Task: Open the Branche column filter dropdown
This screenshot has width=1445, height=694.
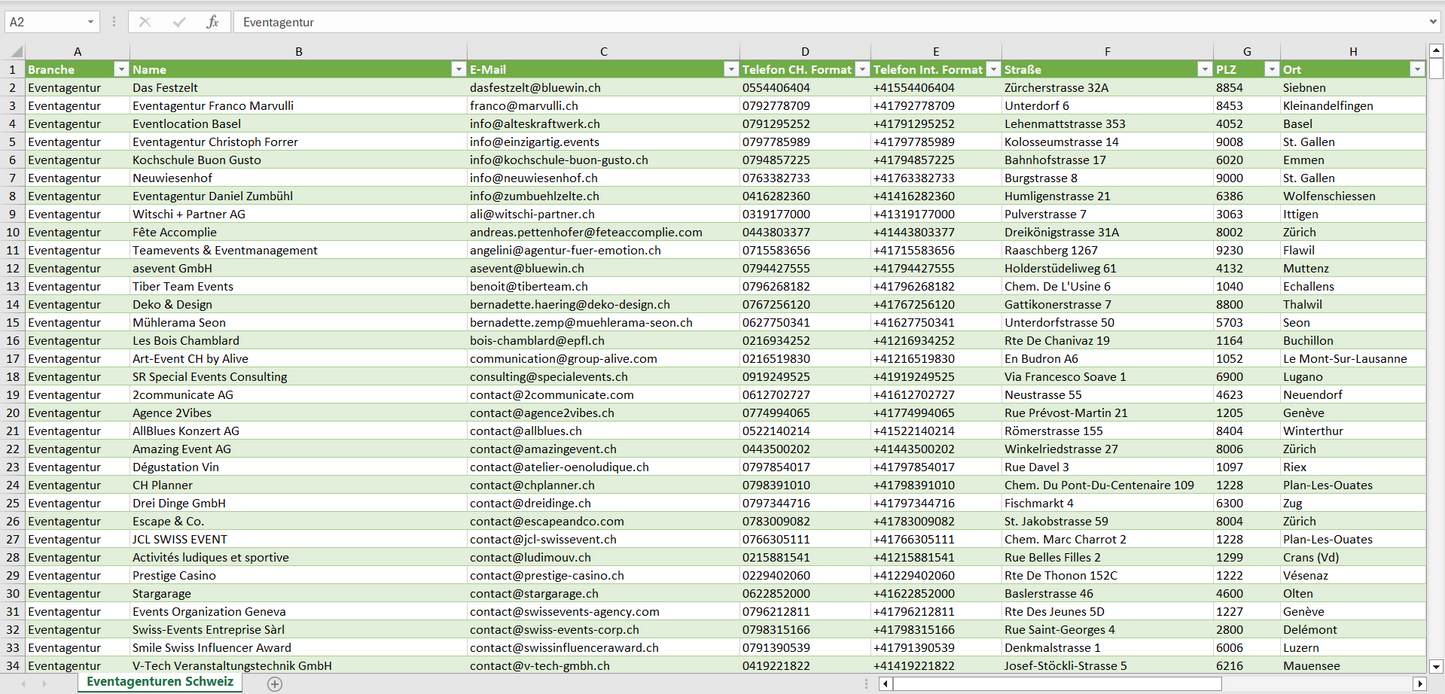Action: [x=121, y=70]
